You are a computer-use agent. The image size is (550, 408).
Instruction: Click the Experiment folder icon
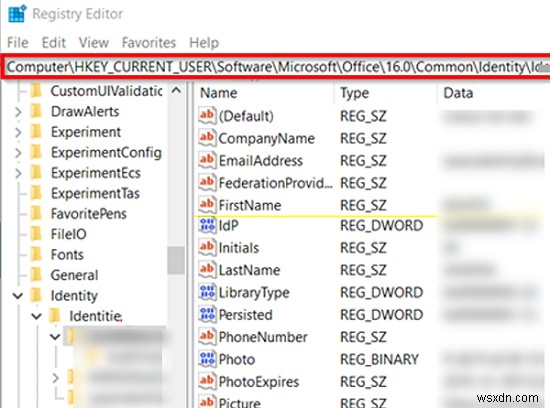pos(36,132)
